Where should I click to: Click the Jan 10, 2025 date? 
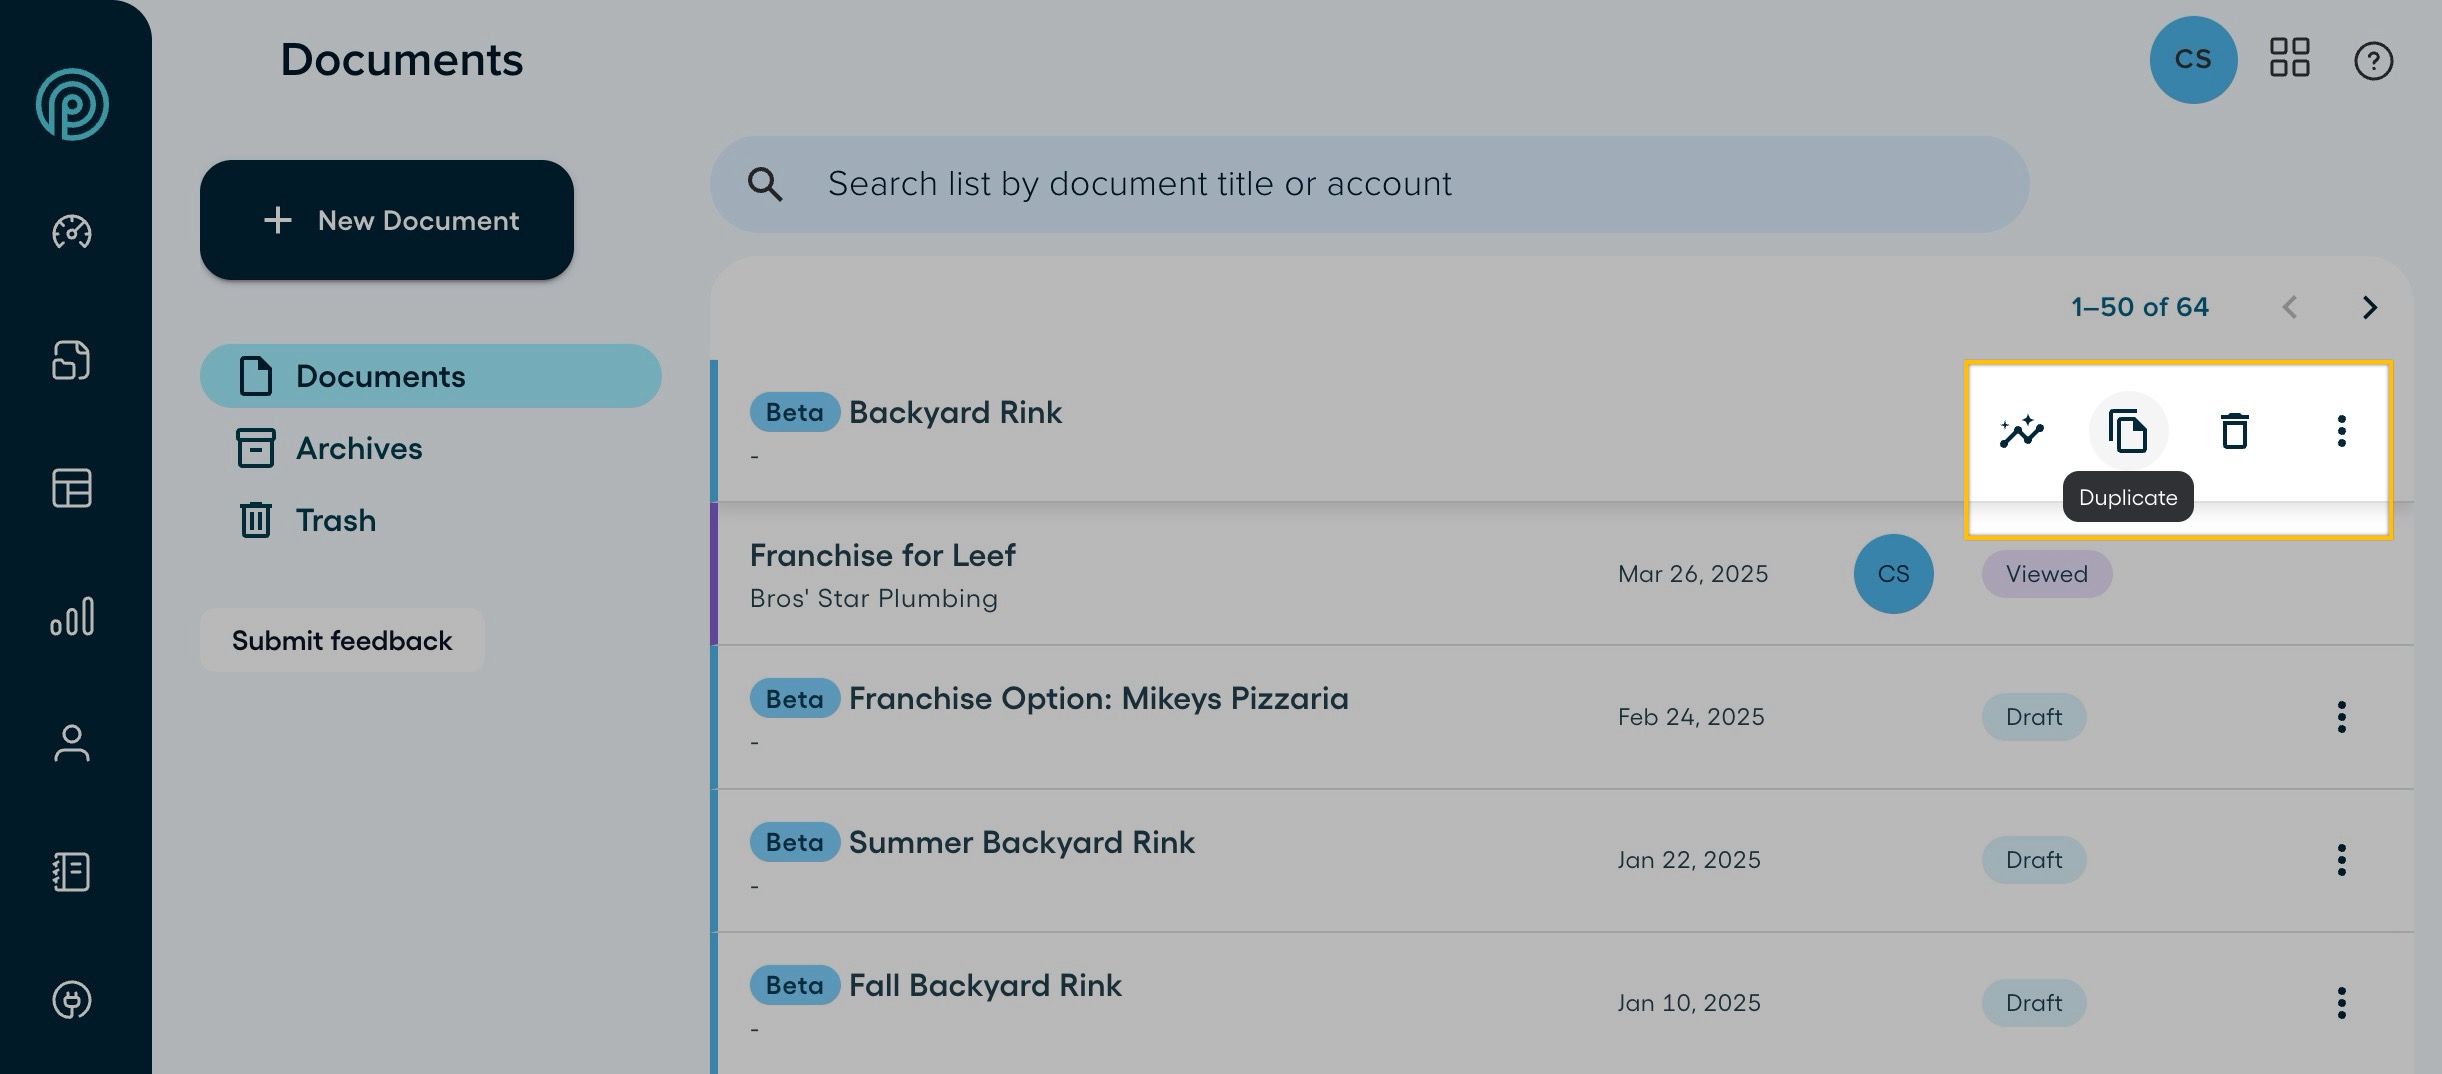click(x=1689, y=1003)
